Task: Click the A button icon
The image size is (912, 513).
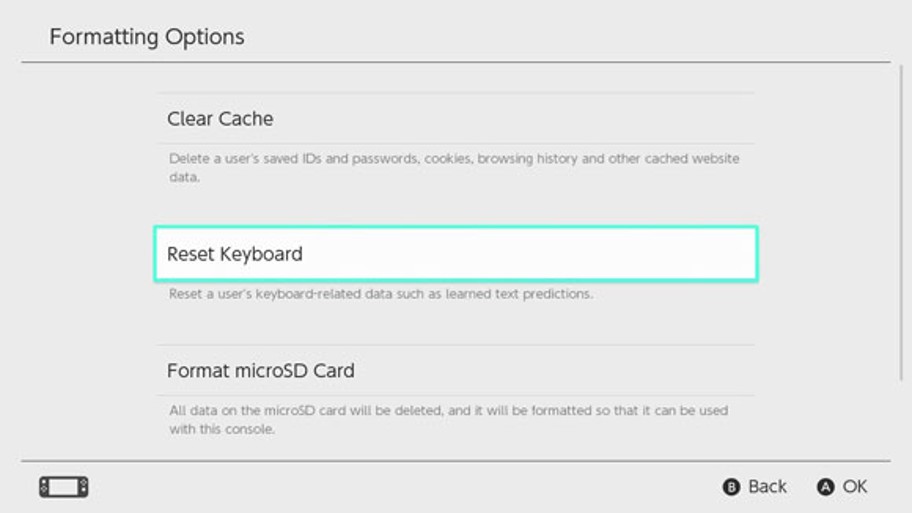Action: pos(825,487)
